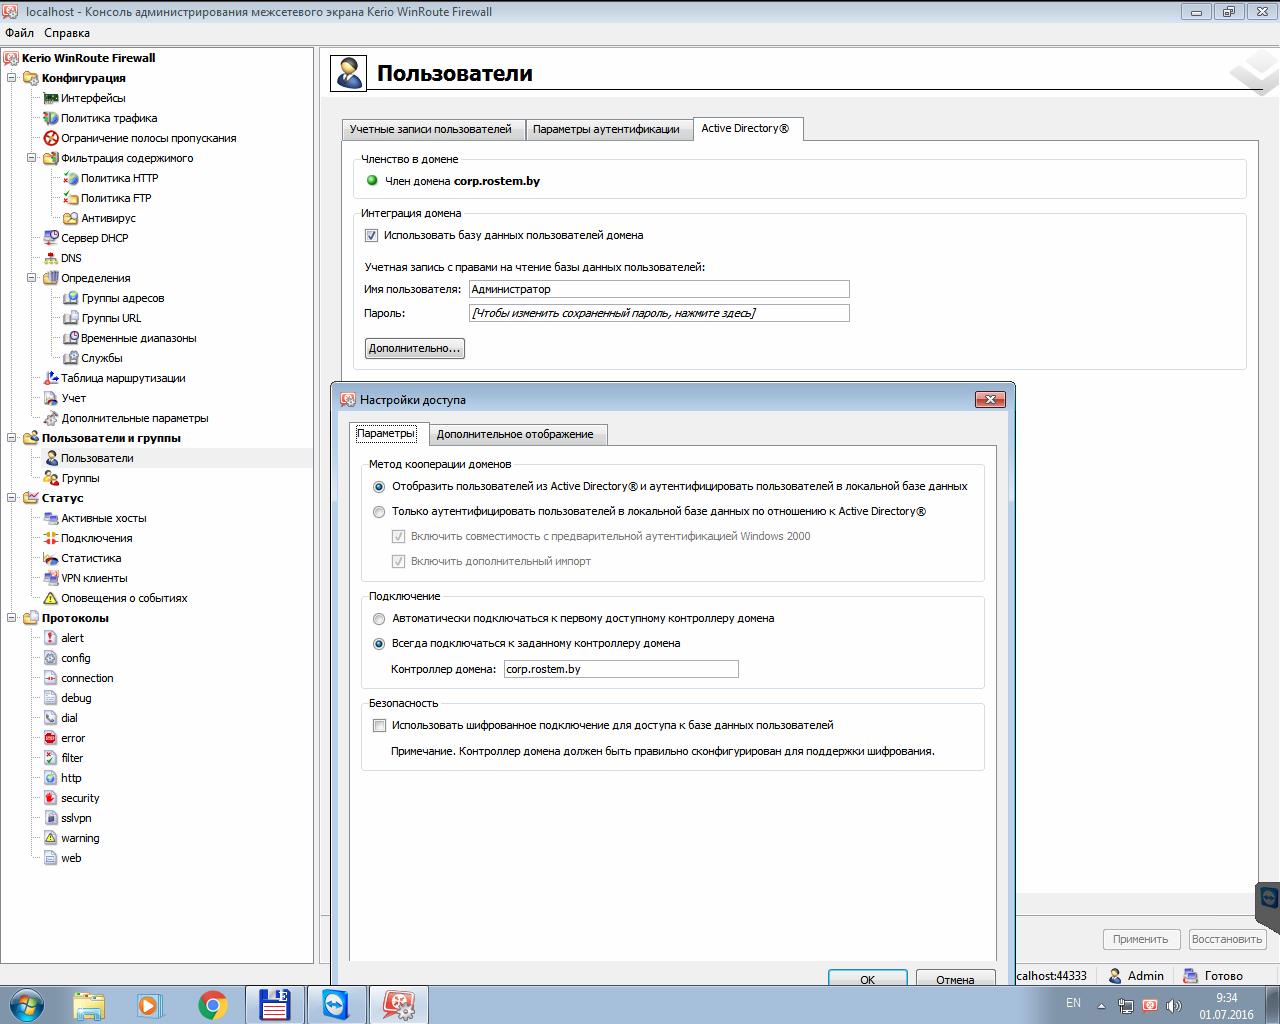Viewport: 1280px width, 1024px height.
Task: Click the Таблица маршрутизации icon
Action: (x=51, y=378)
